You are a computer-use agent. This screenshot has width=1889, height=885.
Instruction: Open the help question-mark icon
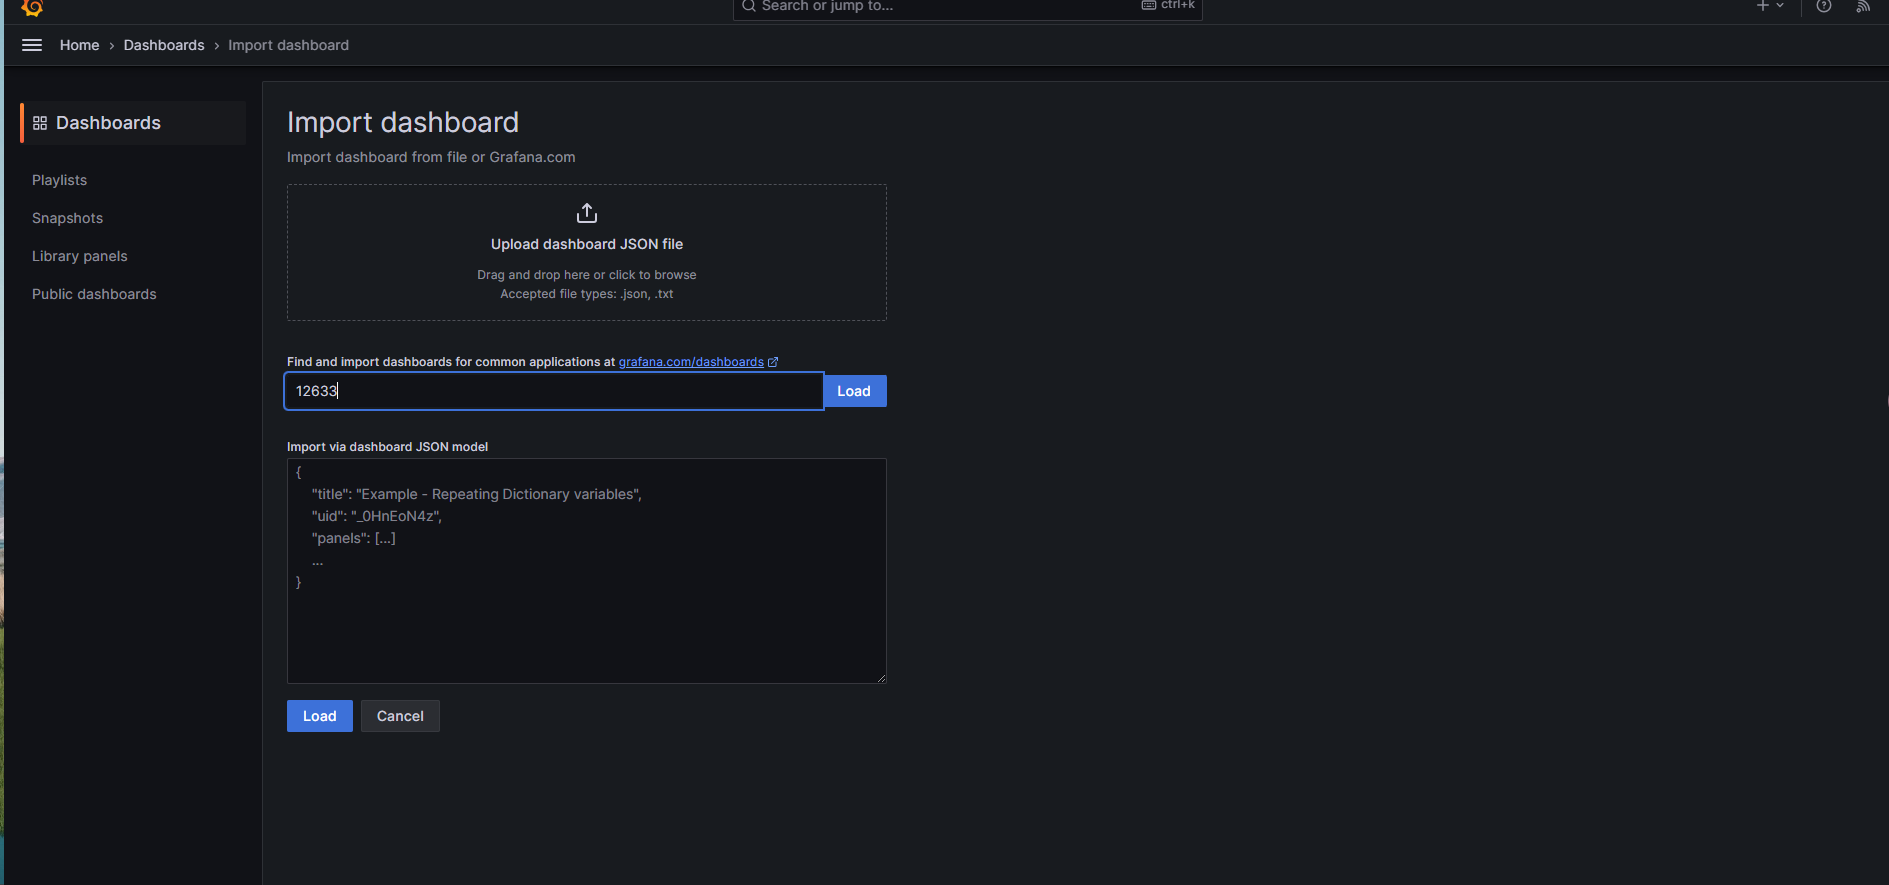pyautogui.click(x=1824, y=6)
